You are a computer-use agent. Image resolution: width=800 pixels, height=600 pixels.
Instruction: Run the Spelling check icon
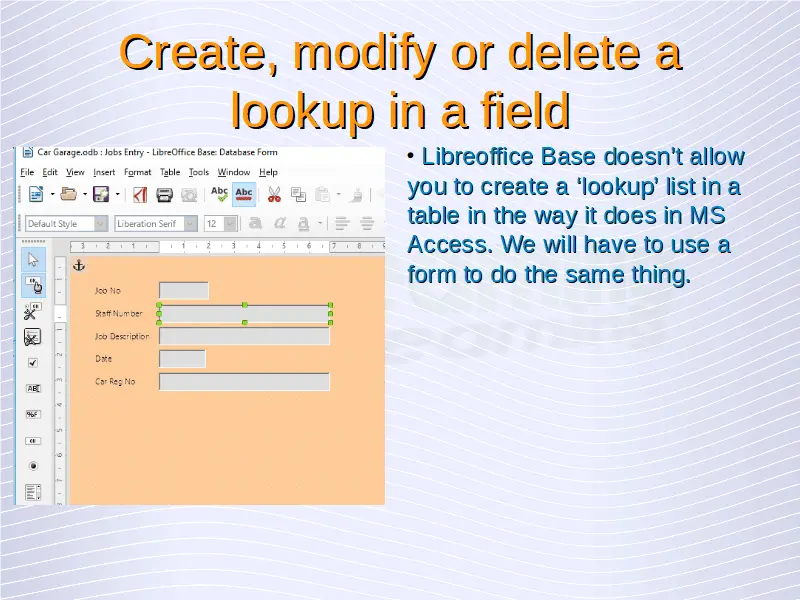219,194
